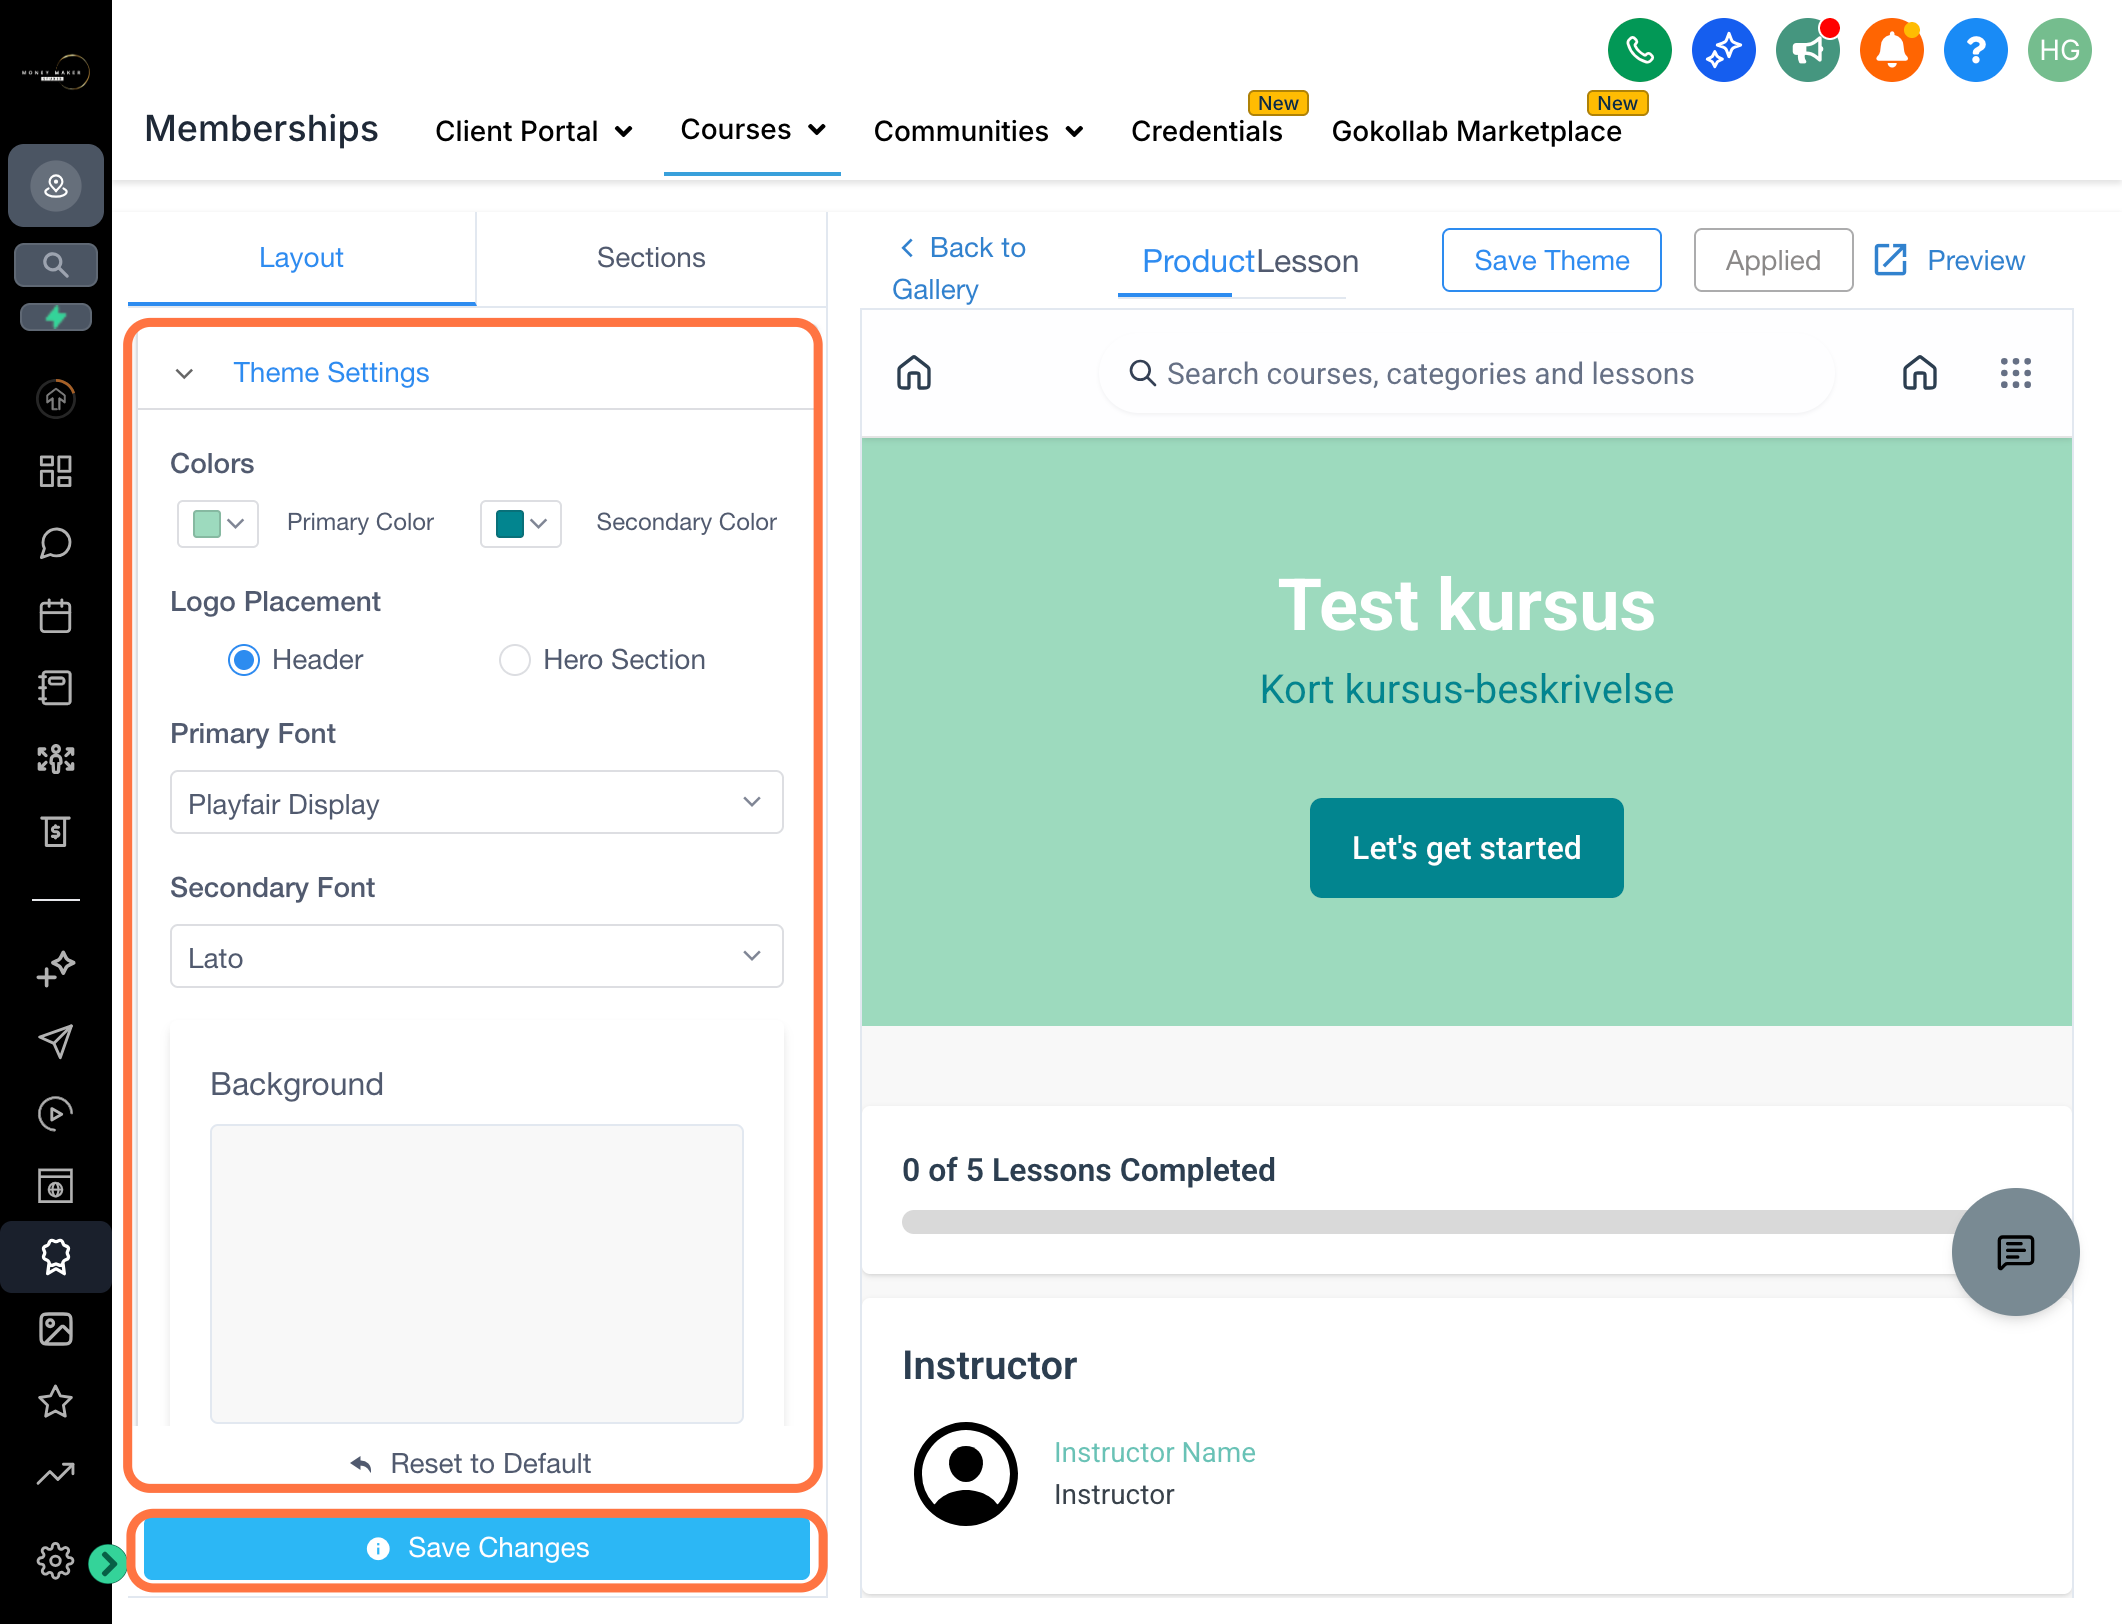Click the memberships badge icon in sidebar
This screenshot has width=2122, height=1624.
pos(56,1257)
